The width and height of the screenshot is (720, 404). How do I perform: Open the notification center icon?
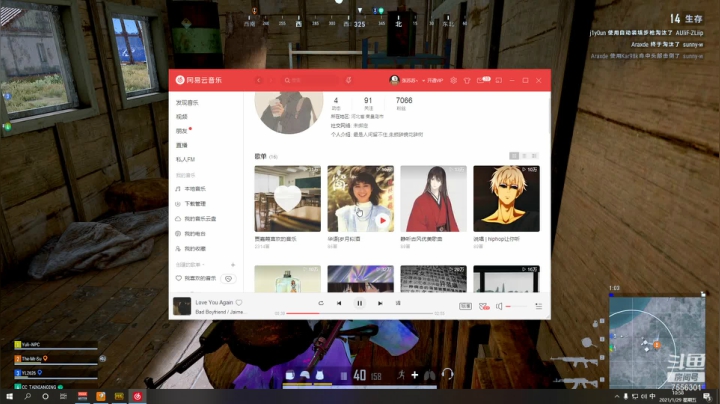point(707,397)
